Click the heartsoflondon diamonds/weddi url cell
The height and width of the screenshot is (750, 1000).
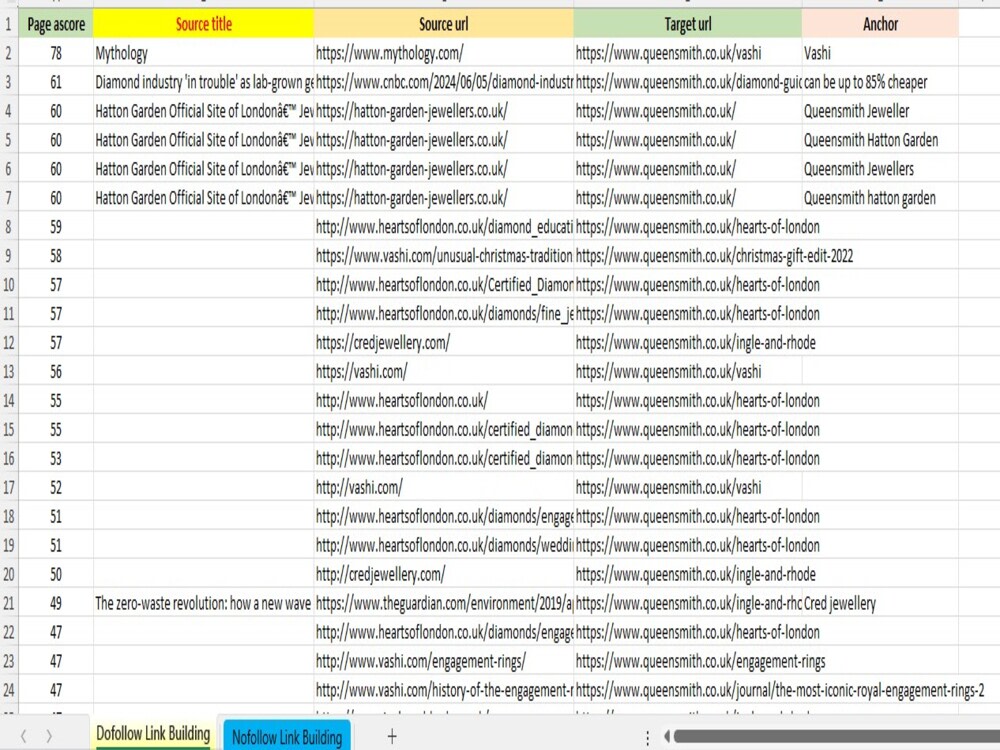click(x=443, y=545)
